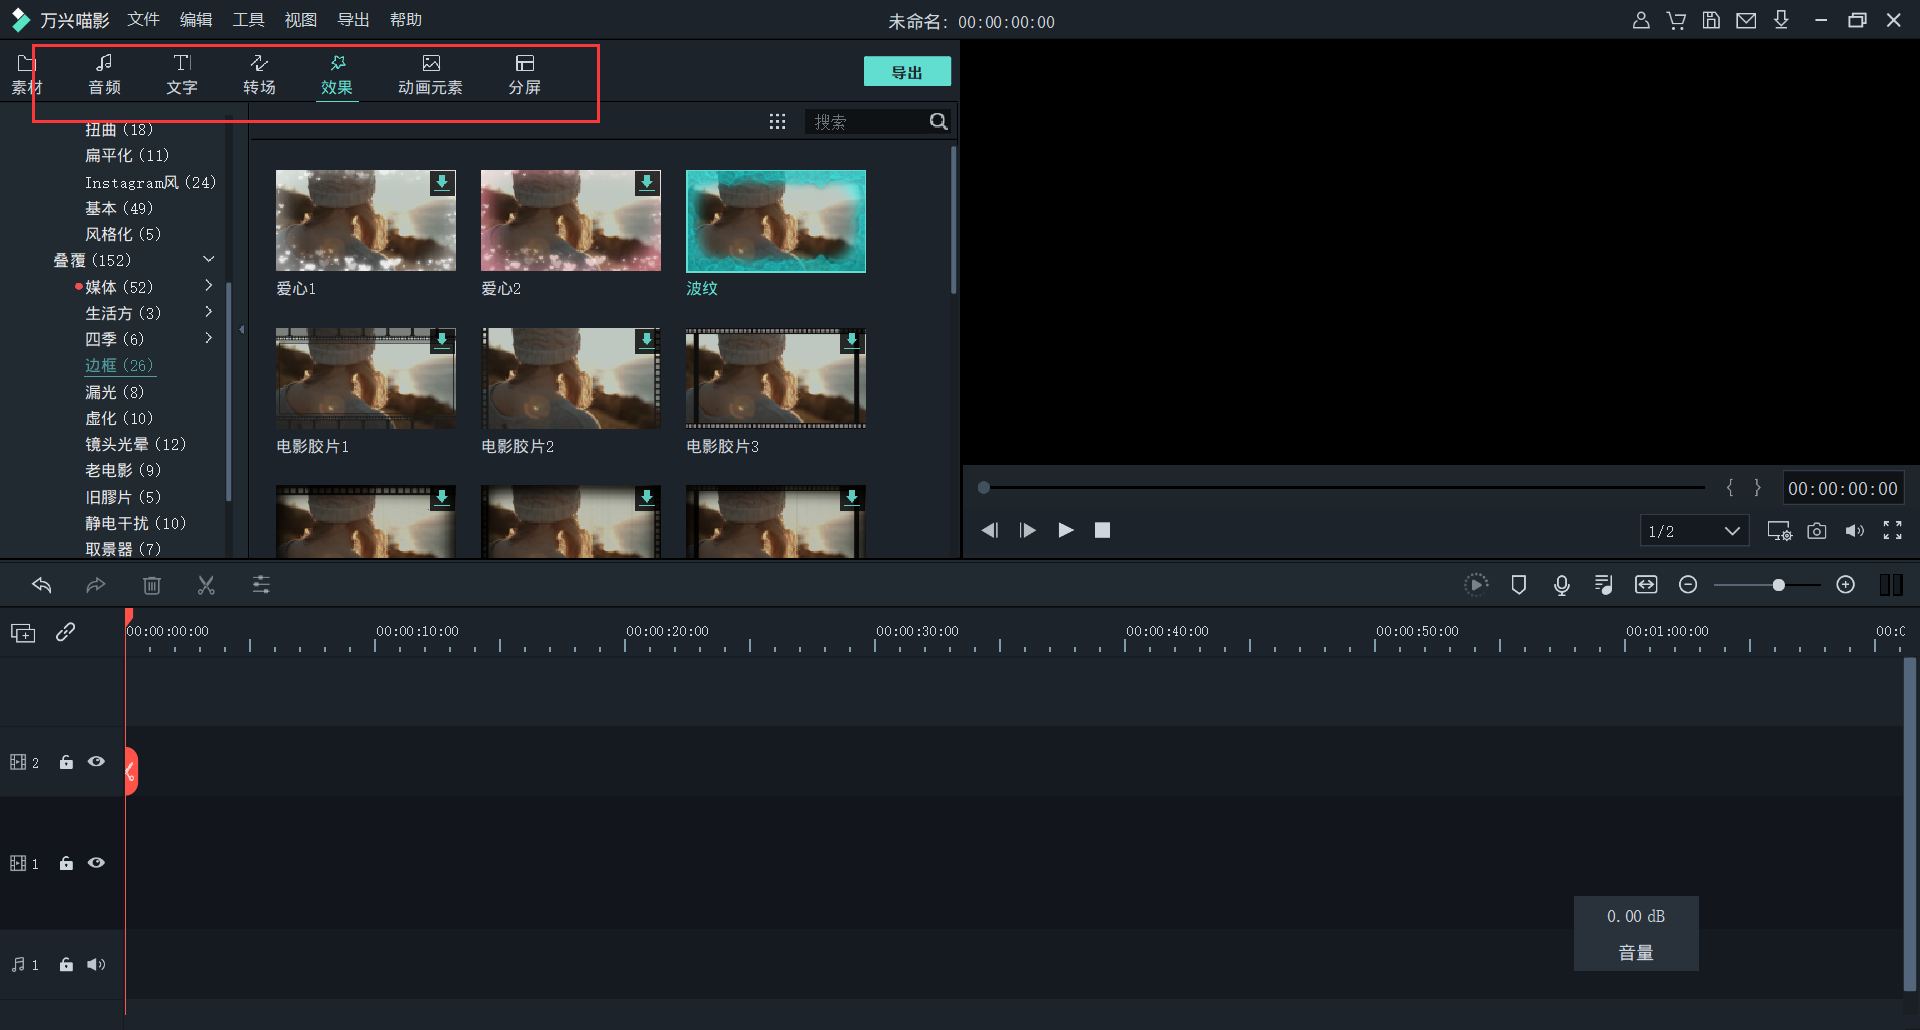1920x1030 pixels.
Task: Open the 工具 menu
Action: coord(248,20)
